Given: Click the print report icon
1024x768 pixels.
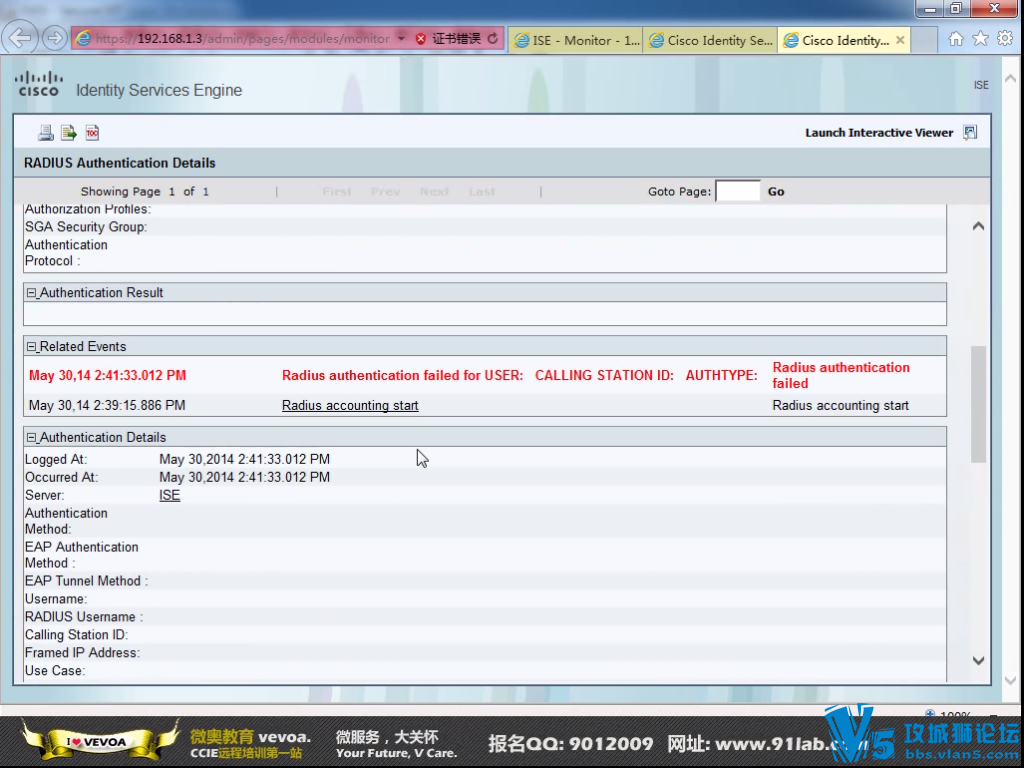Looking at the screenshot, I should [45, 131].
